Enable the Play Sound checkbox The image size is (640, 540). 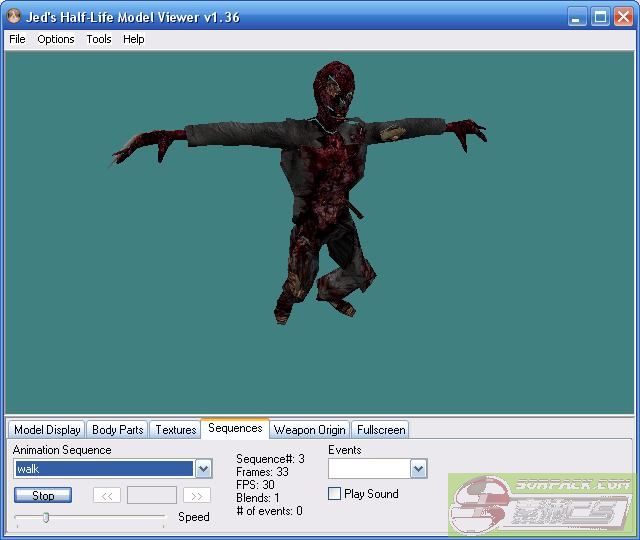[x=334, y=493]
